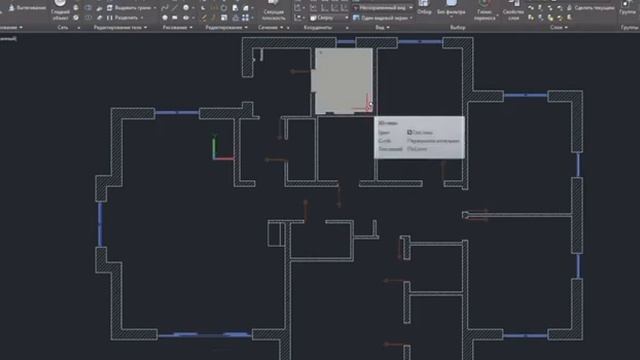640x360 pixels.
Task: Expand the Сечение panel title
Action: click(270, 27)
